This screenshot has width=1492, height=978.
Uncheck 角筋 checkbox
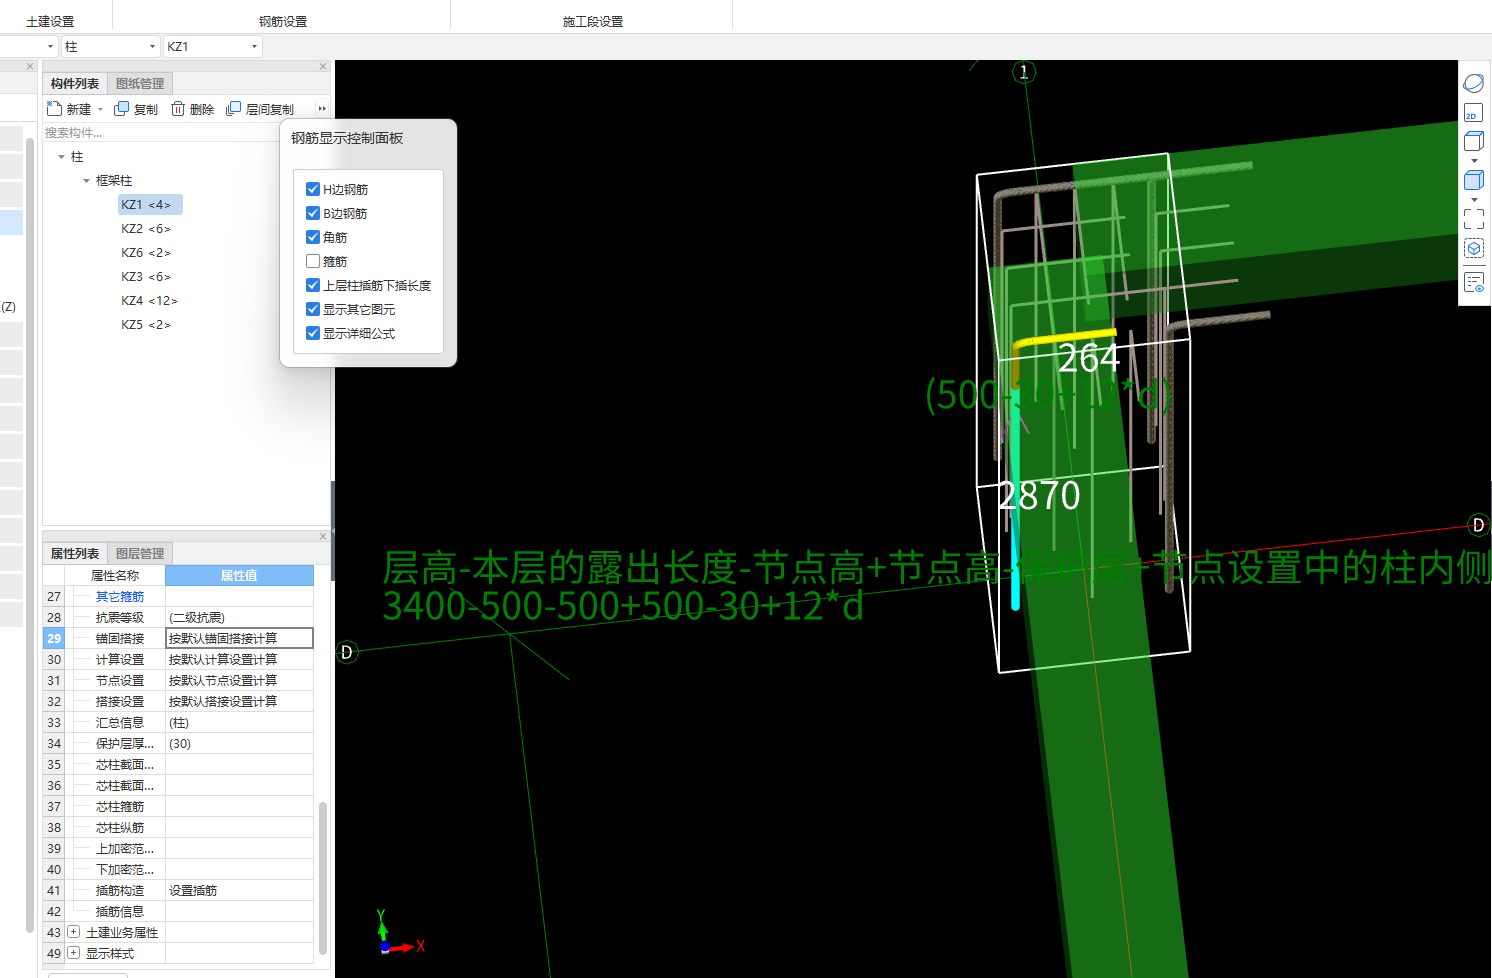coord(313,237)
